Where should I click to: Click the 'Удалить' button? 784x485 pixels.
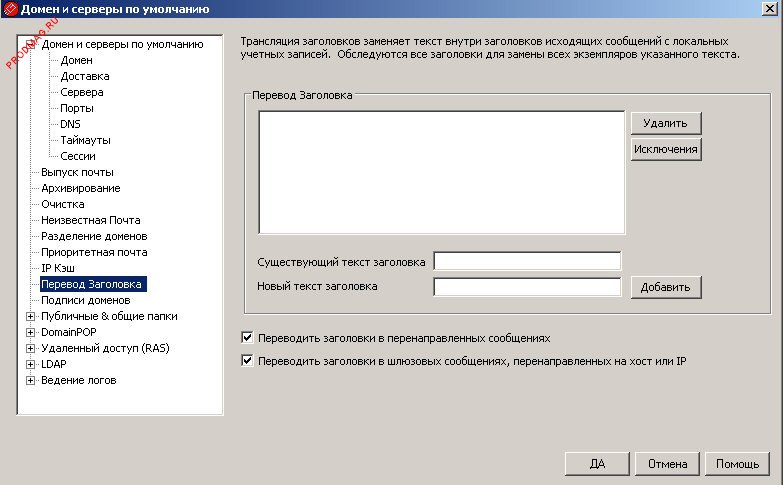pos(665,123)
